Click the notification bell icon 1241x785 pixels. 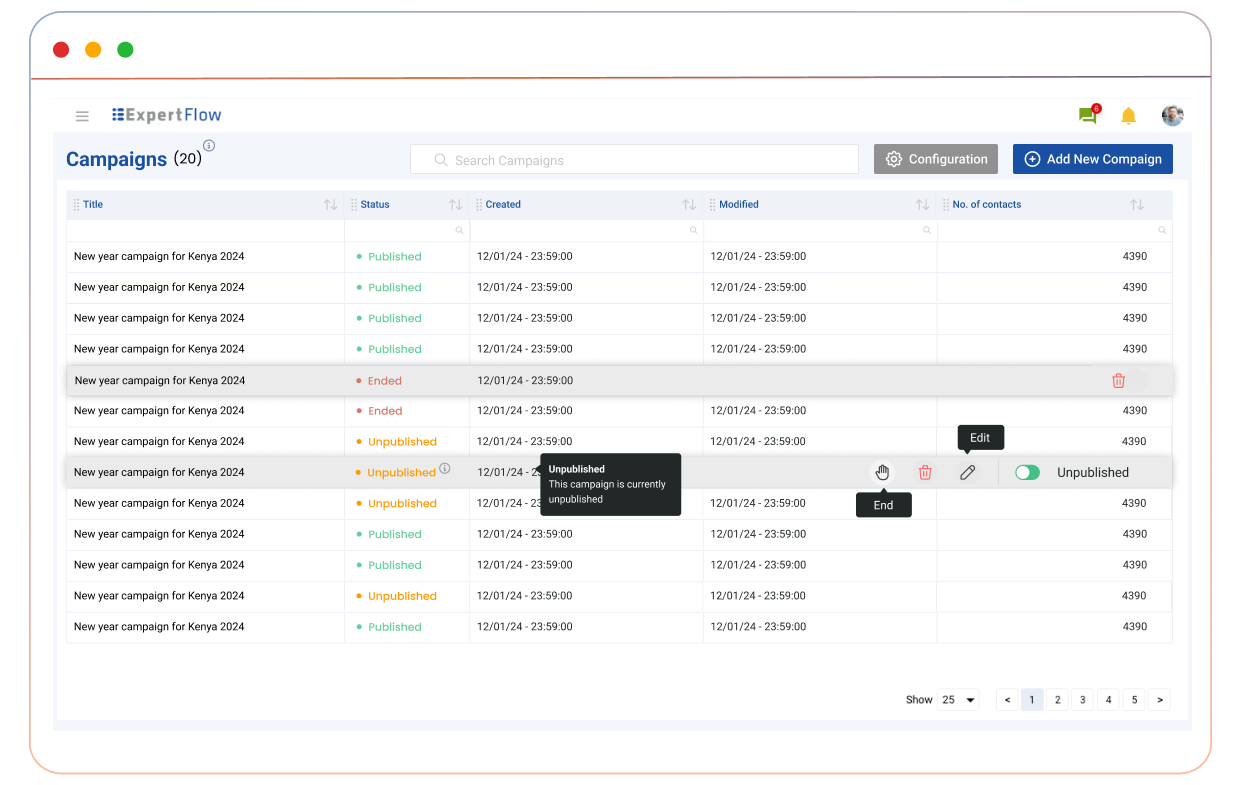[x=1128, y=116]
